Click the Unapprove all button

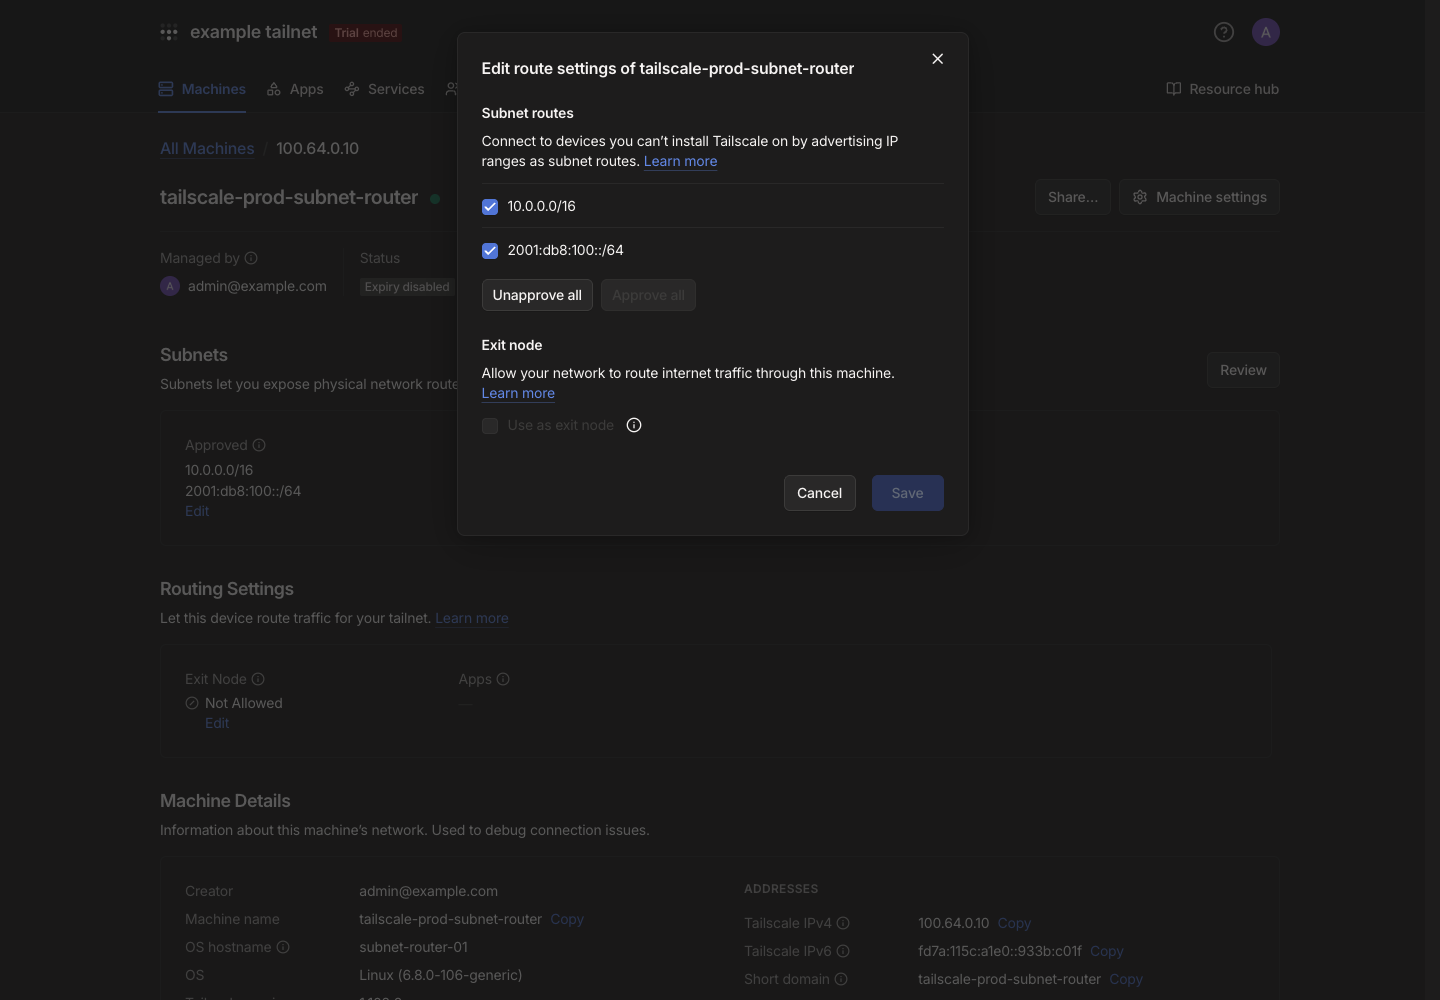[537, 295]
